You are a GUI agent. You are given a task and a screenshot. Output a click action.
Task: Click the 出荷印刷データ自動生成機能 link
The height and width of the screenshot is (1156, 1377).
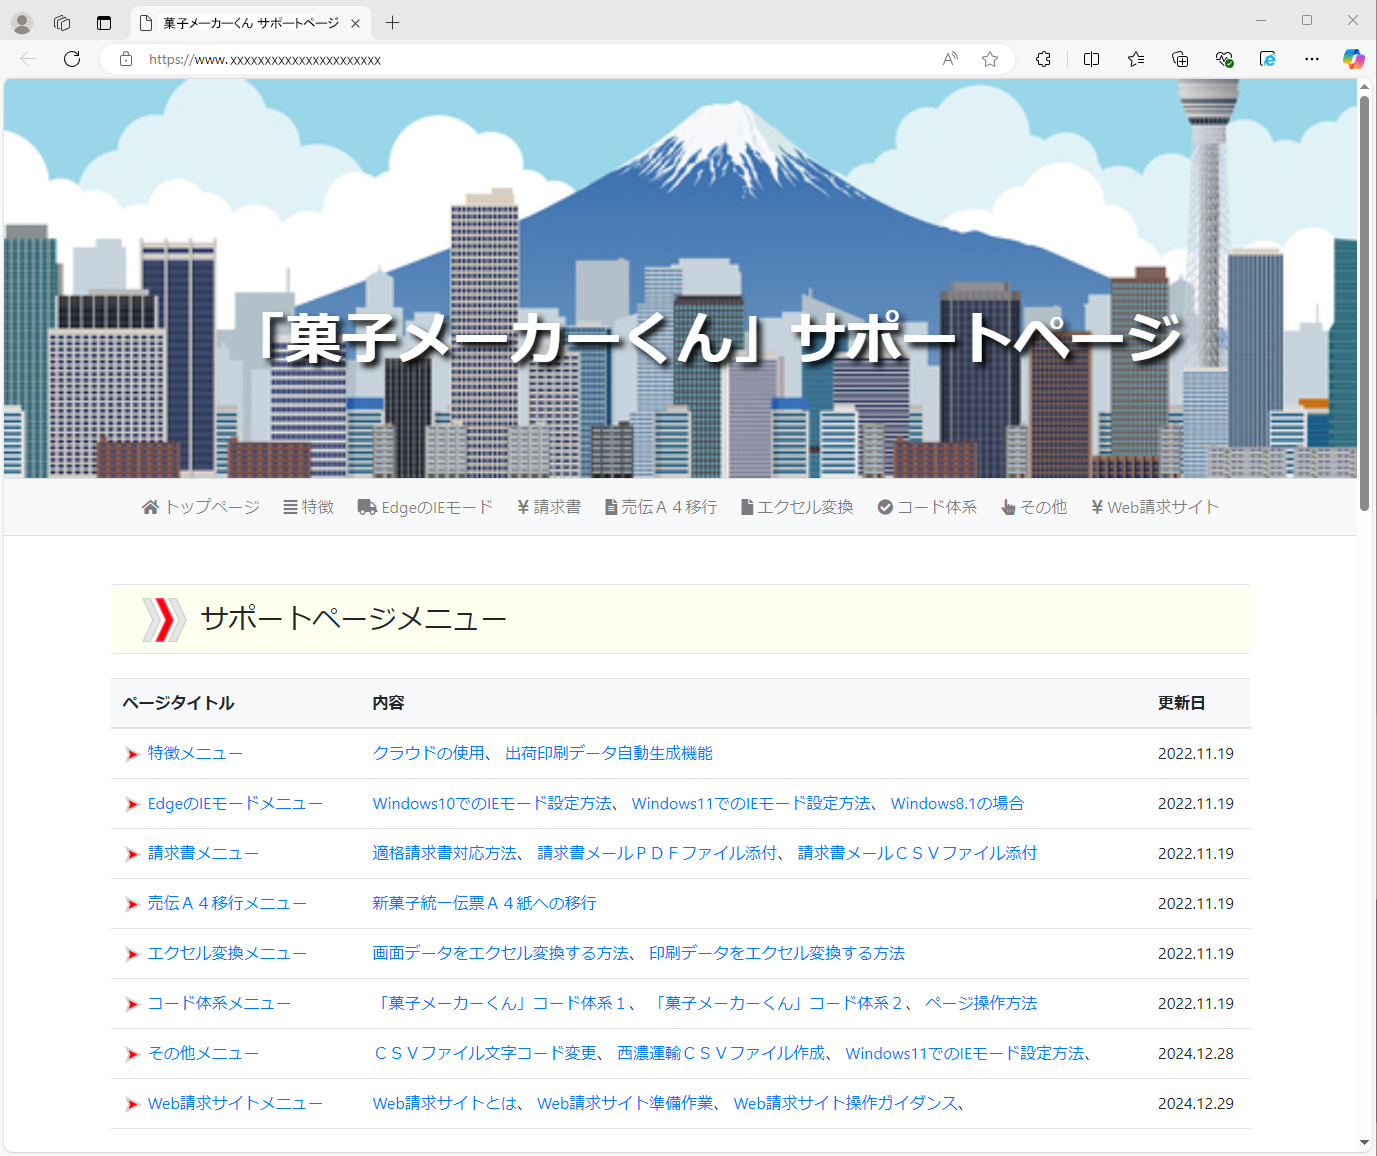(x=609, y=753)
